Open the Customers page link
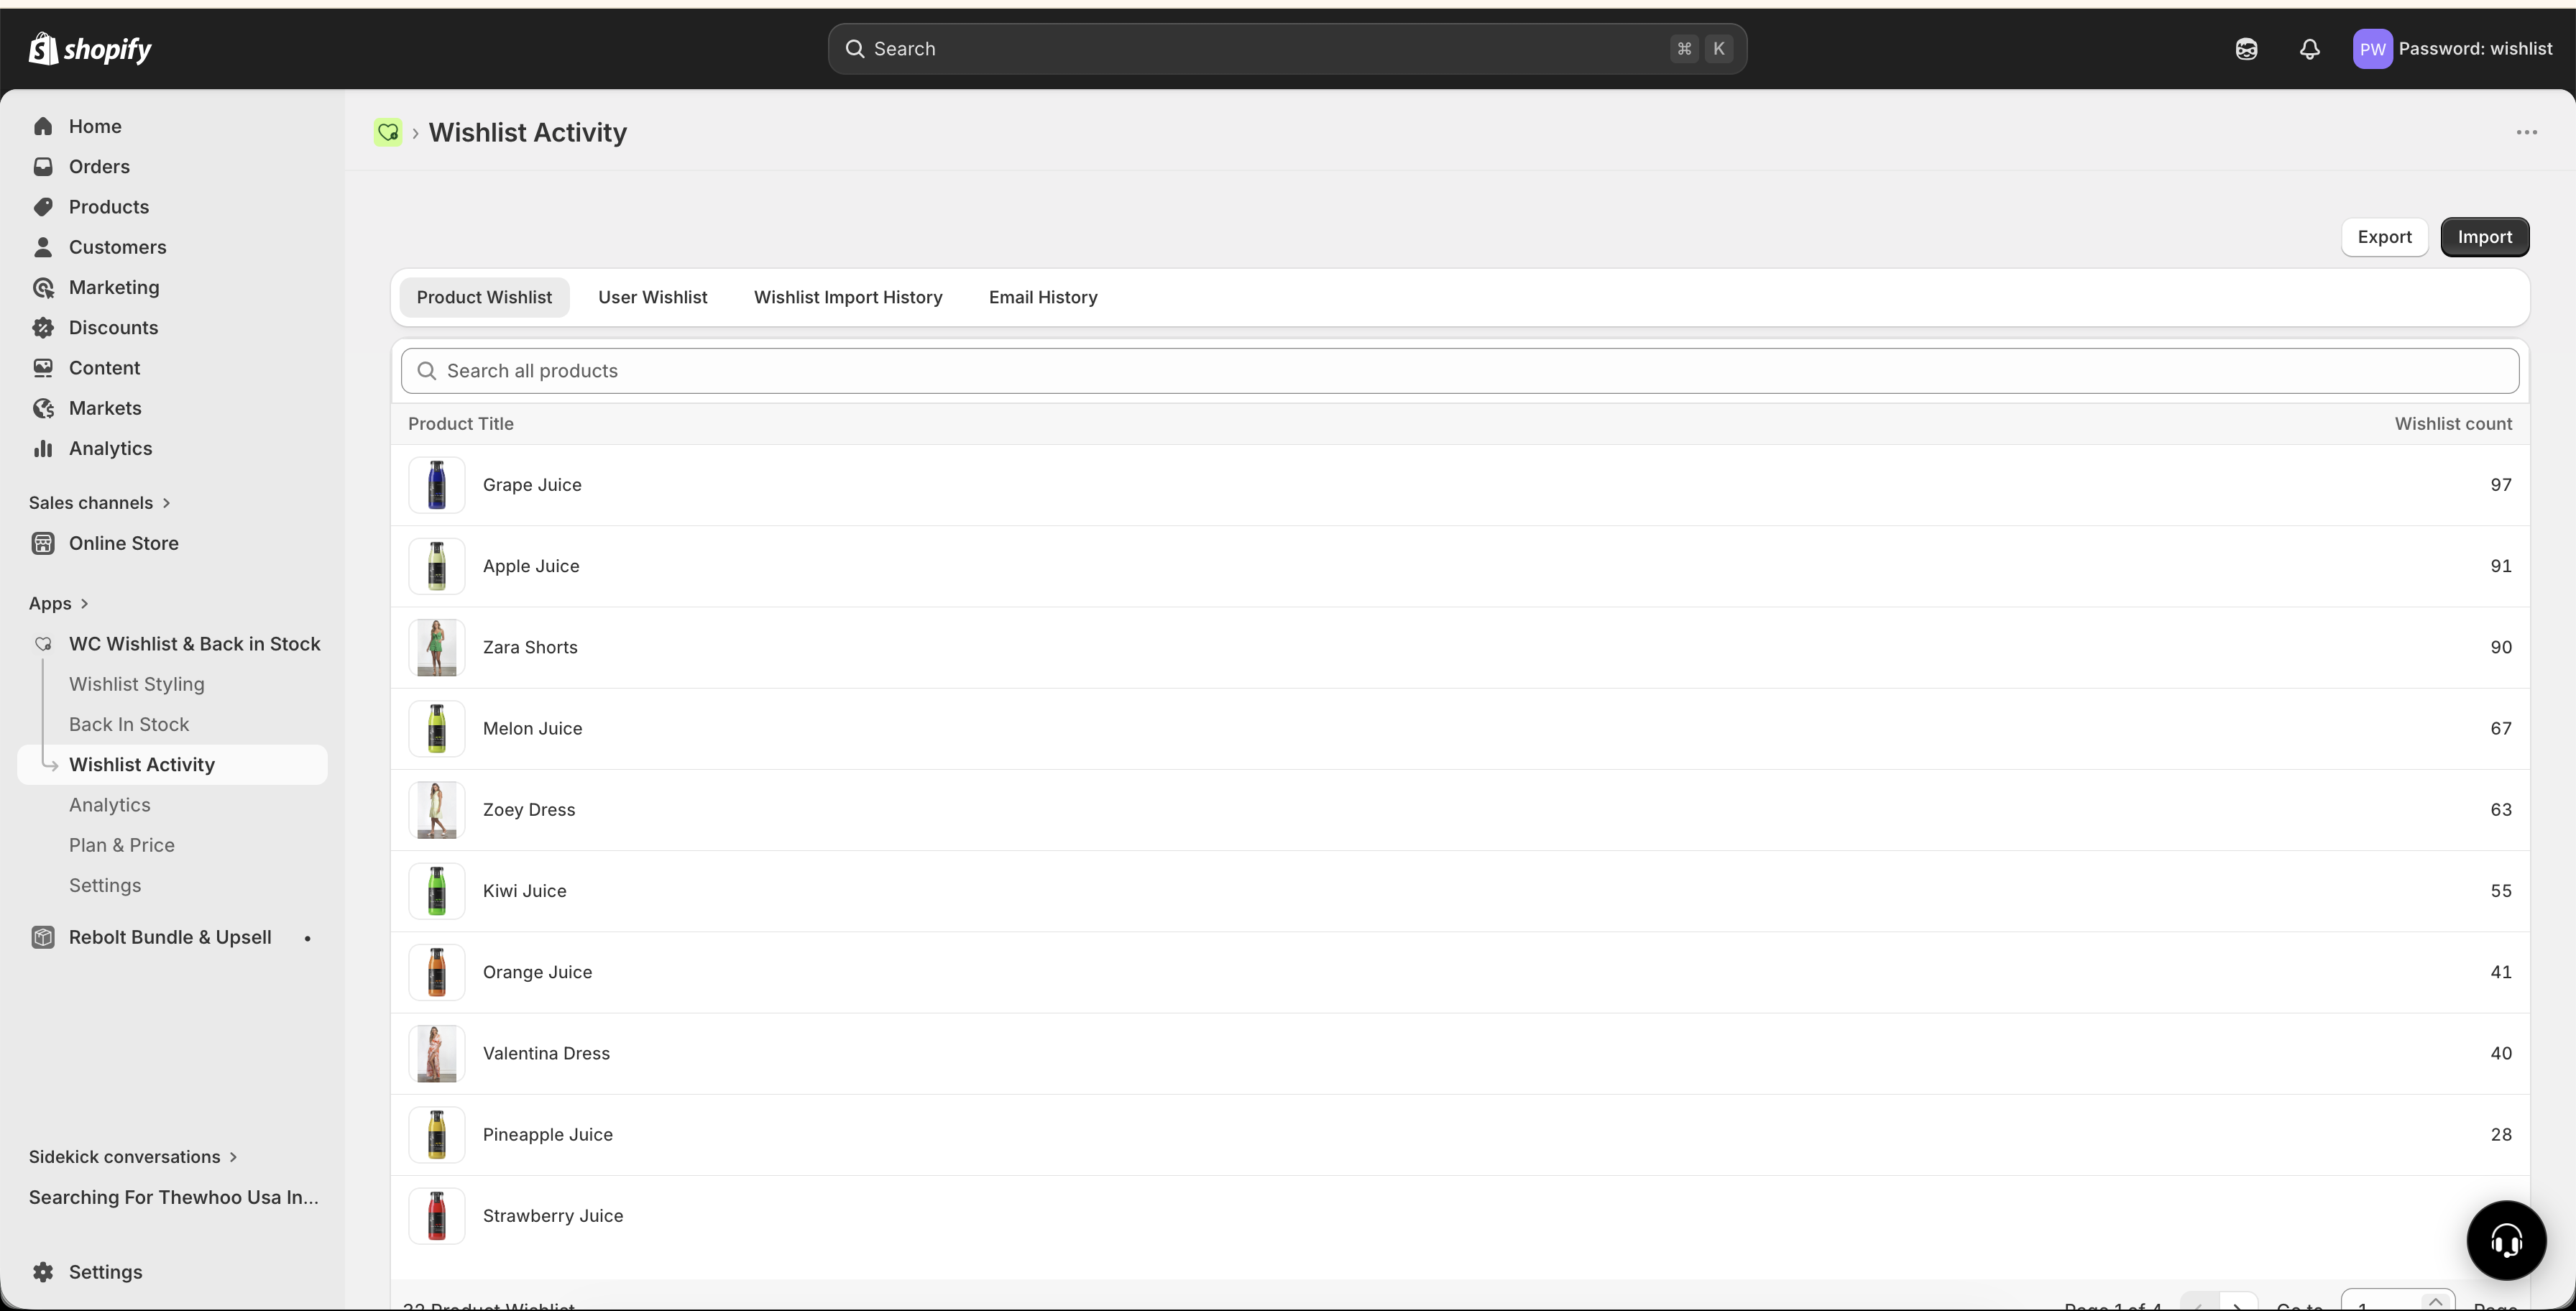The image size is (2576, 1311). (118, 247)
